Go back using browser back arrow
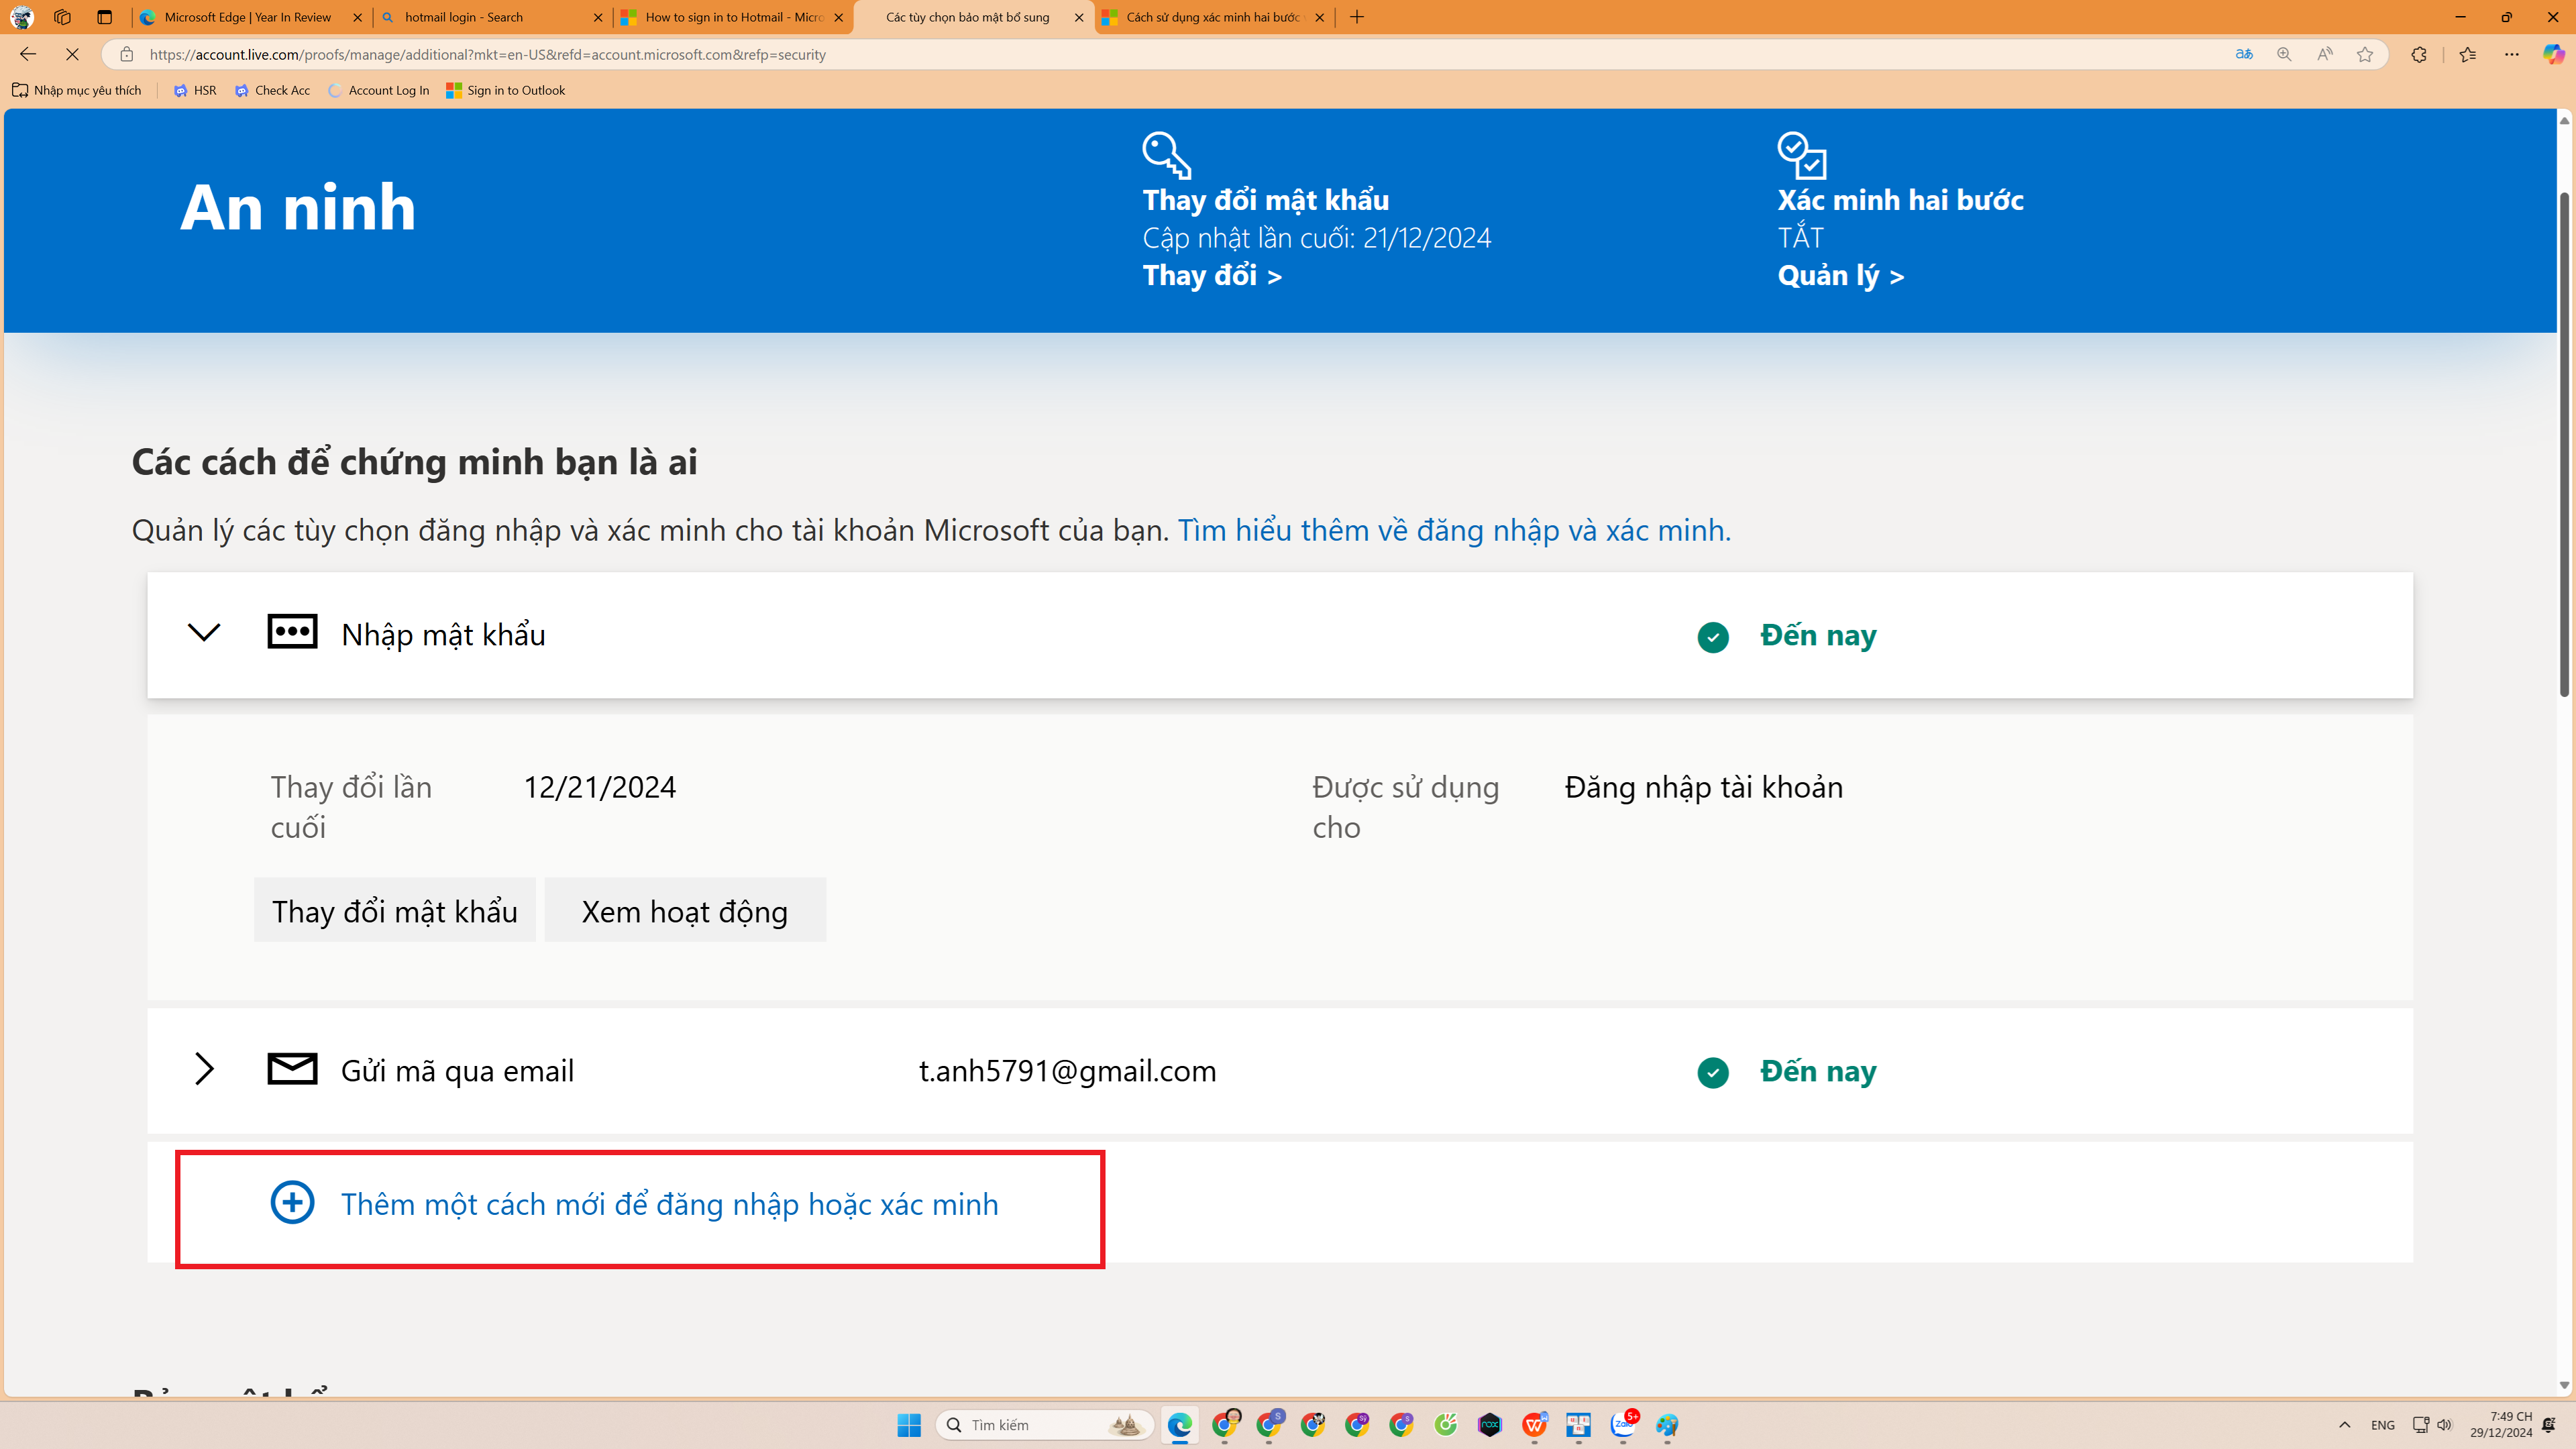 28,55
